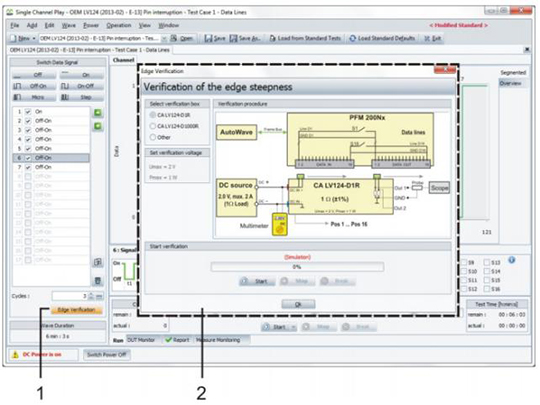This screenshot has width=540, height=405.
Task: Close the document tab with the X icon
Action: pyautogui.click(x=527, y=50)
